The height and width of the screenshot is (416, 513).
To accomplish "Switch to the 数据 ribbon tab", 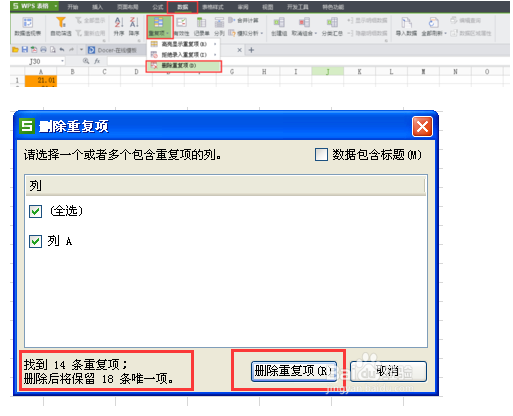I will pyautogui.click(x=182, y=7).
